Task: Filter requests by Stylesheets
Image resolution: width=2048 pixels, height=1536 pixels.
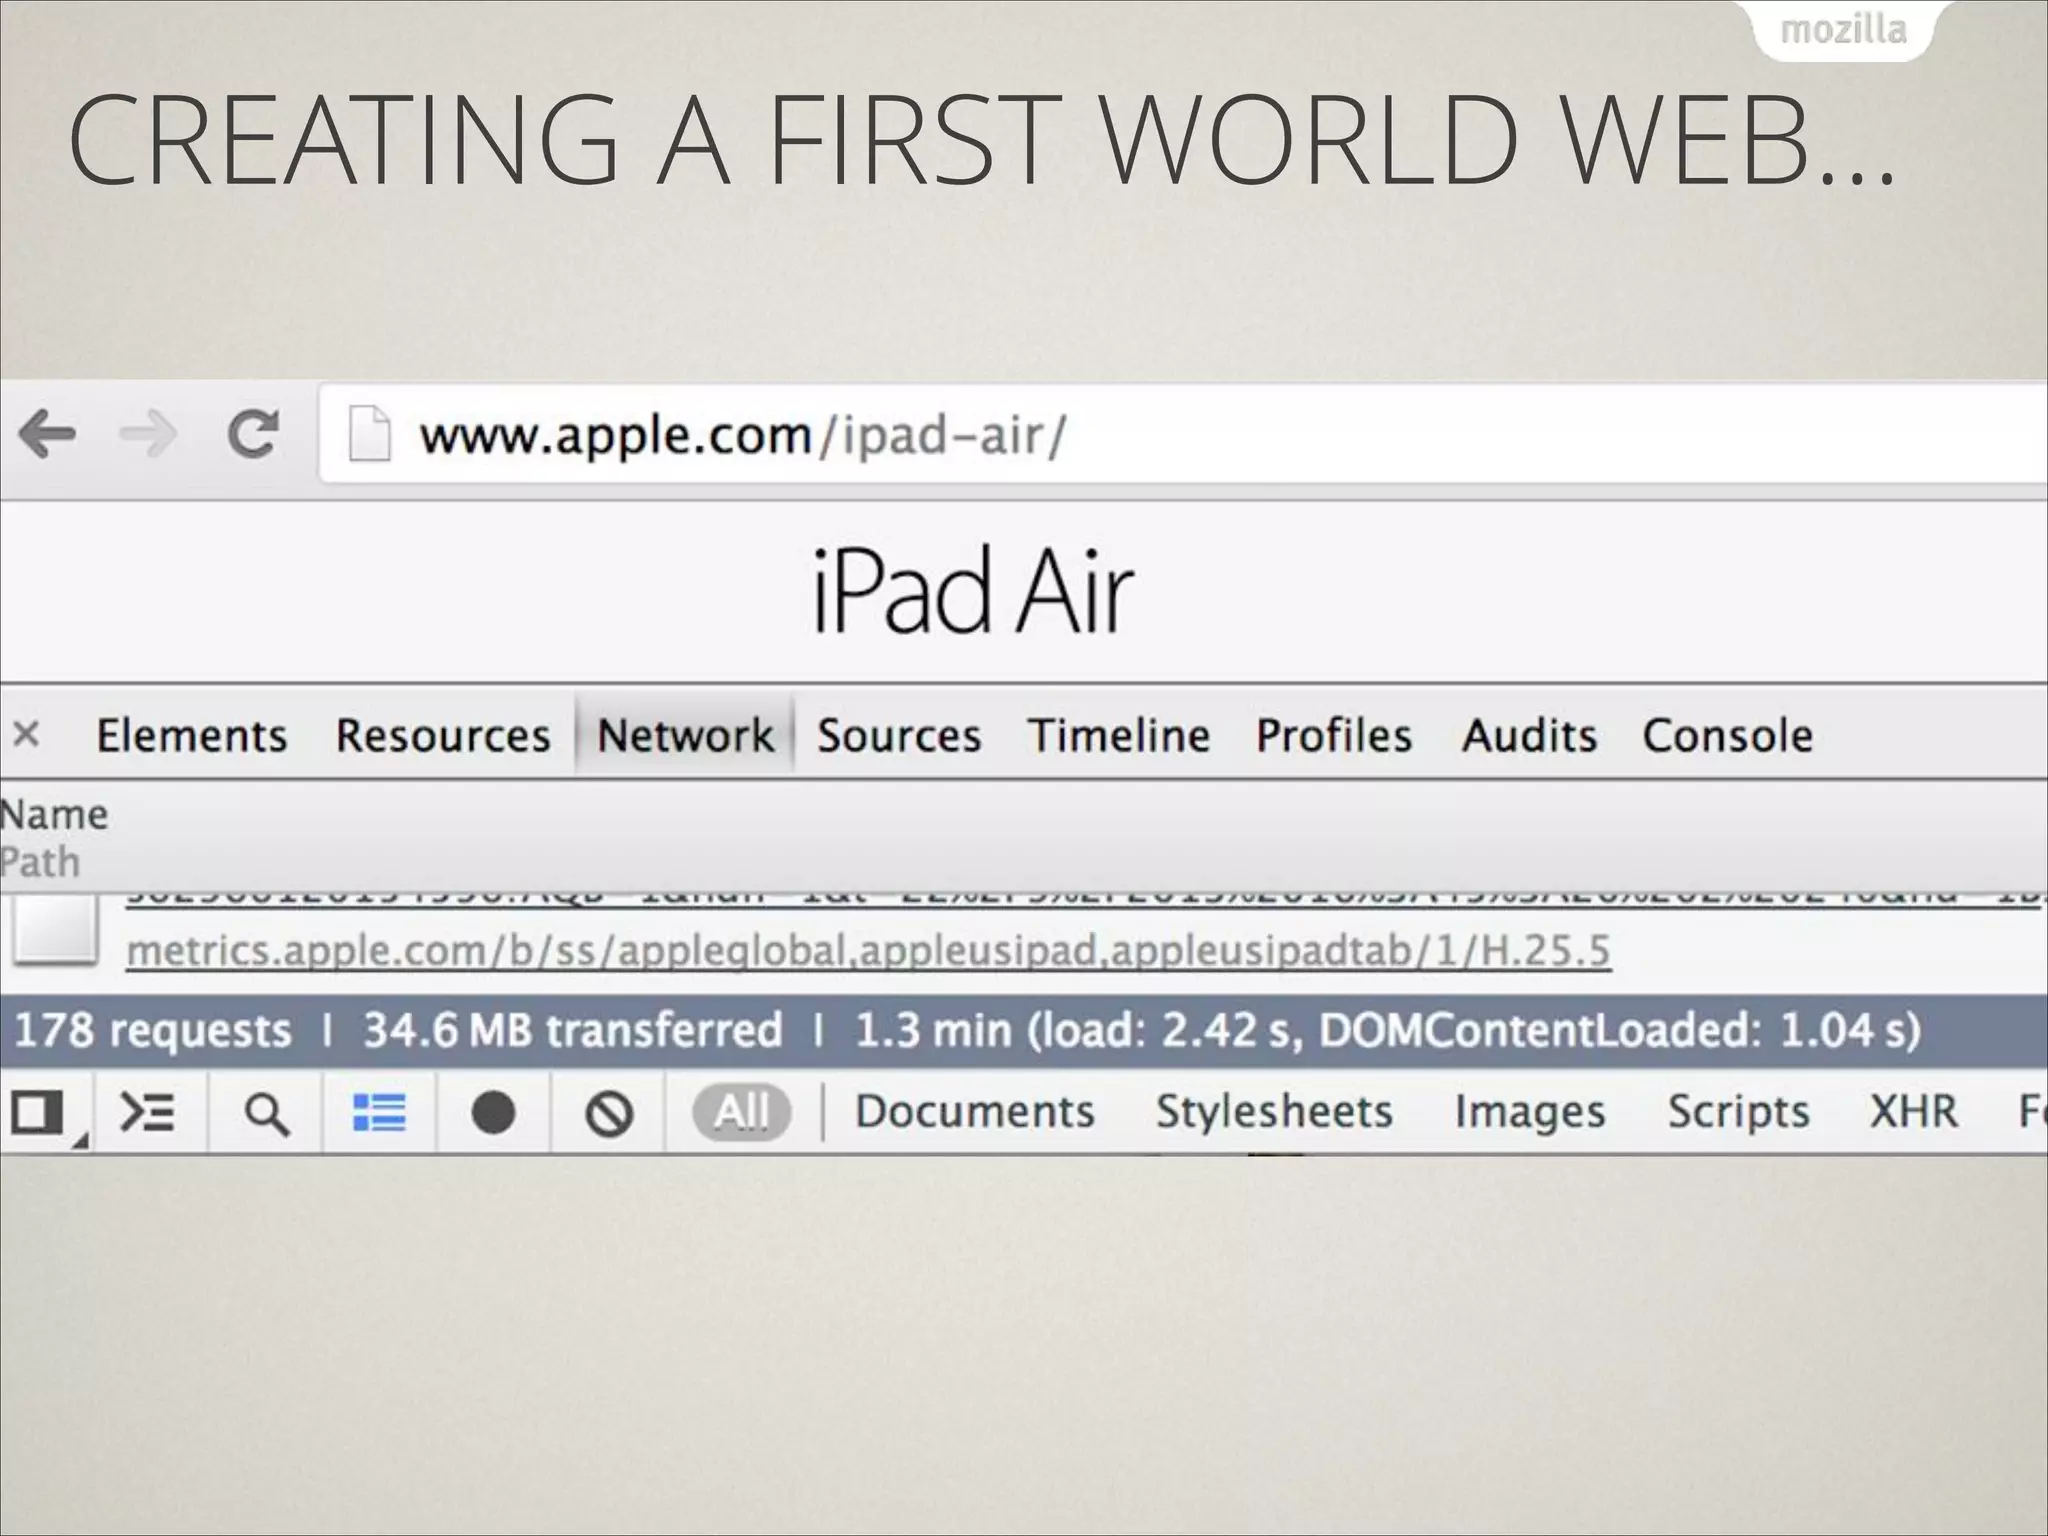Action: tap(1274, 1112)
